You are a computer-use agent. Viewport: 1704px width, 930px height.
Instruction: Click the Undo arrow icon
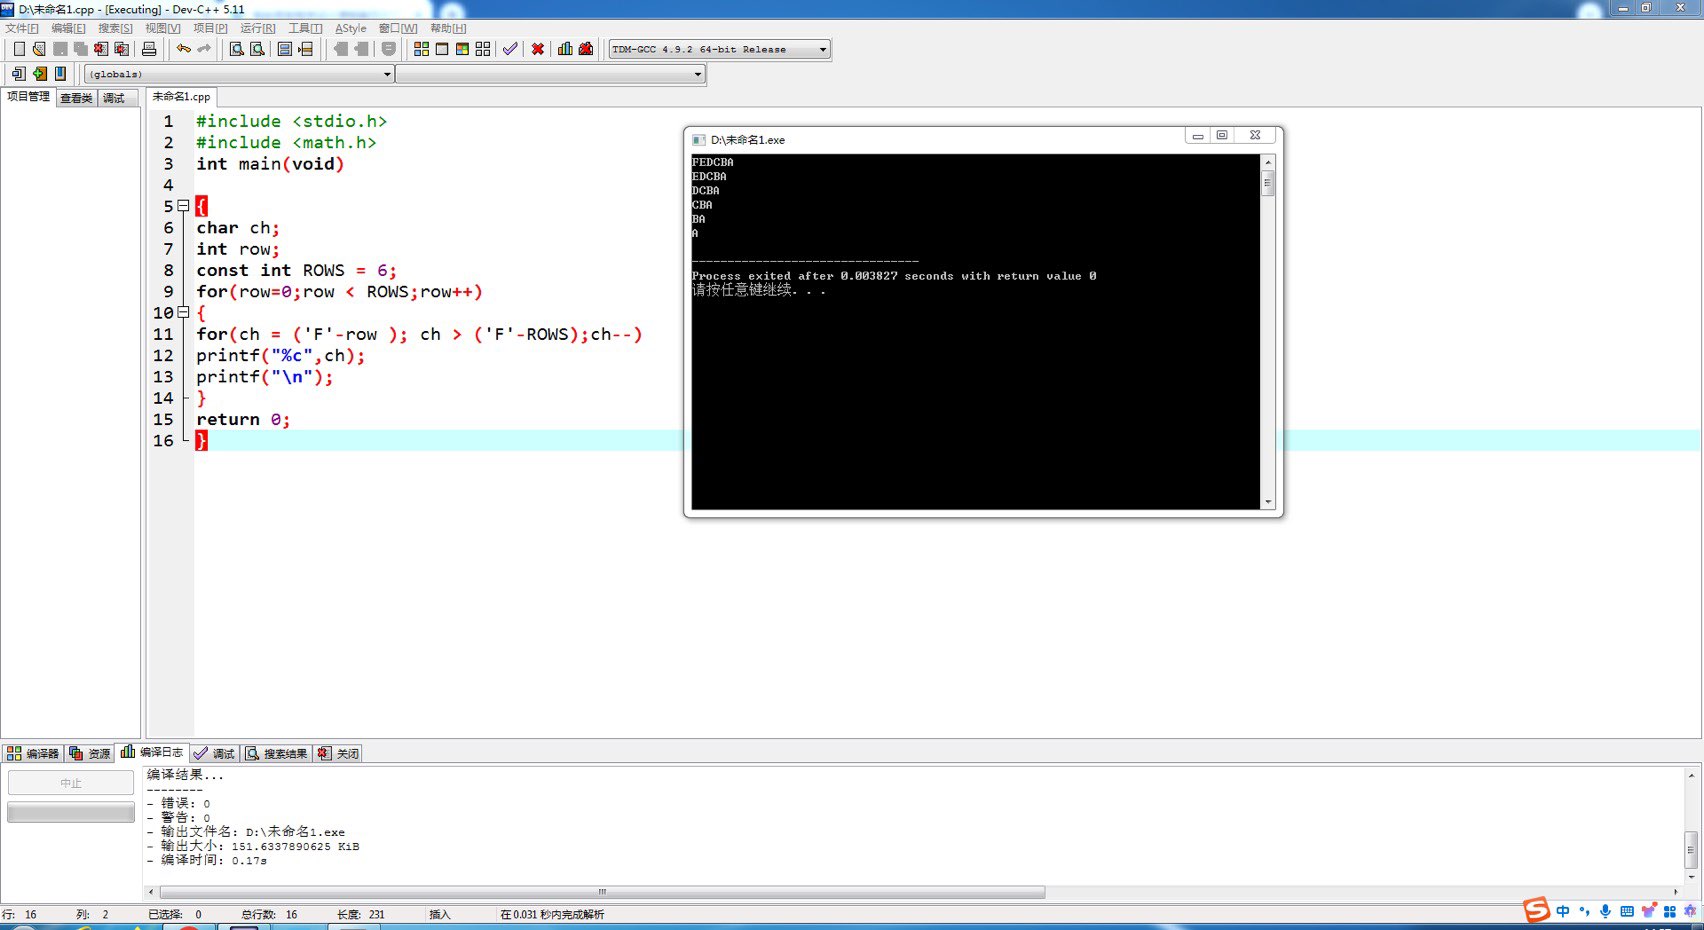pos(183,49)
